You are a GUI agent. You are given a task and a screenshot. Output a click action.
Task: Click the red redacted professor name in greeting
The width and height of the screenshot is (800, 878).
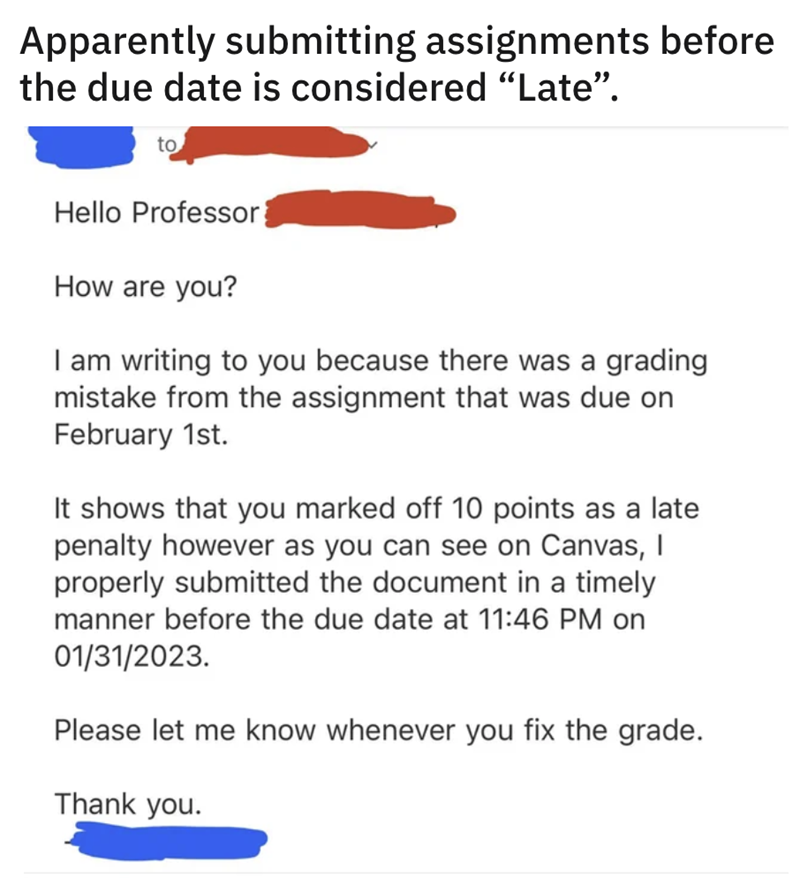point(358,213)
